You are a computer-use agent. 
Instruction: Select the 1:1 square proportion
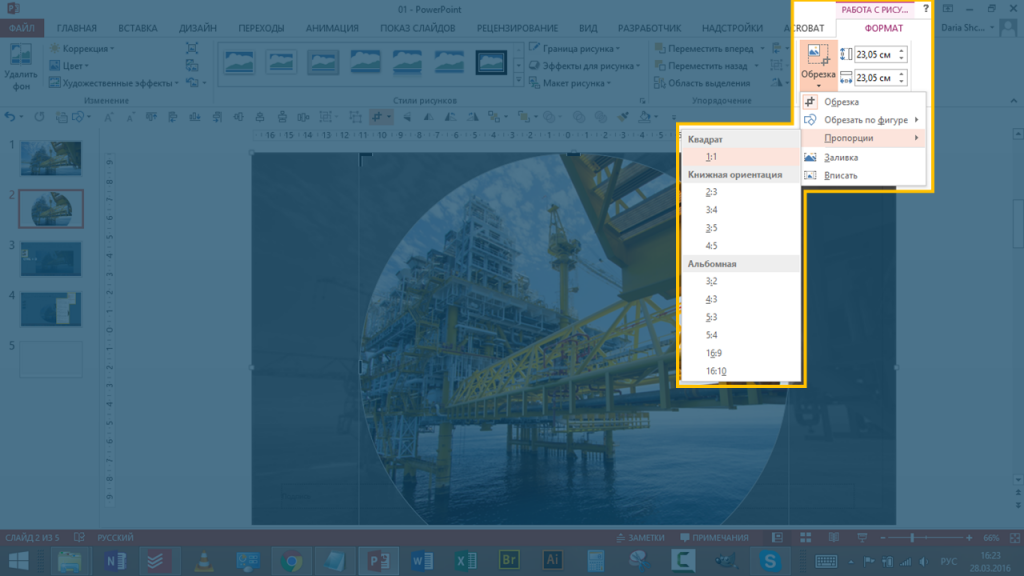point(710,157)
